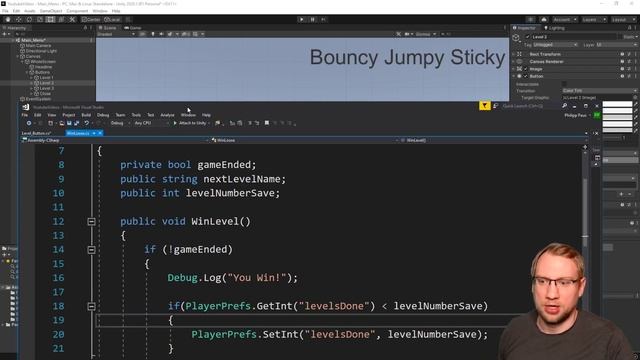Image resolution: width=640 pixels, height=360 pixels.
Task: Toggle the Image component enabled checkbox
Action: tap(526, 69)
